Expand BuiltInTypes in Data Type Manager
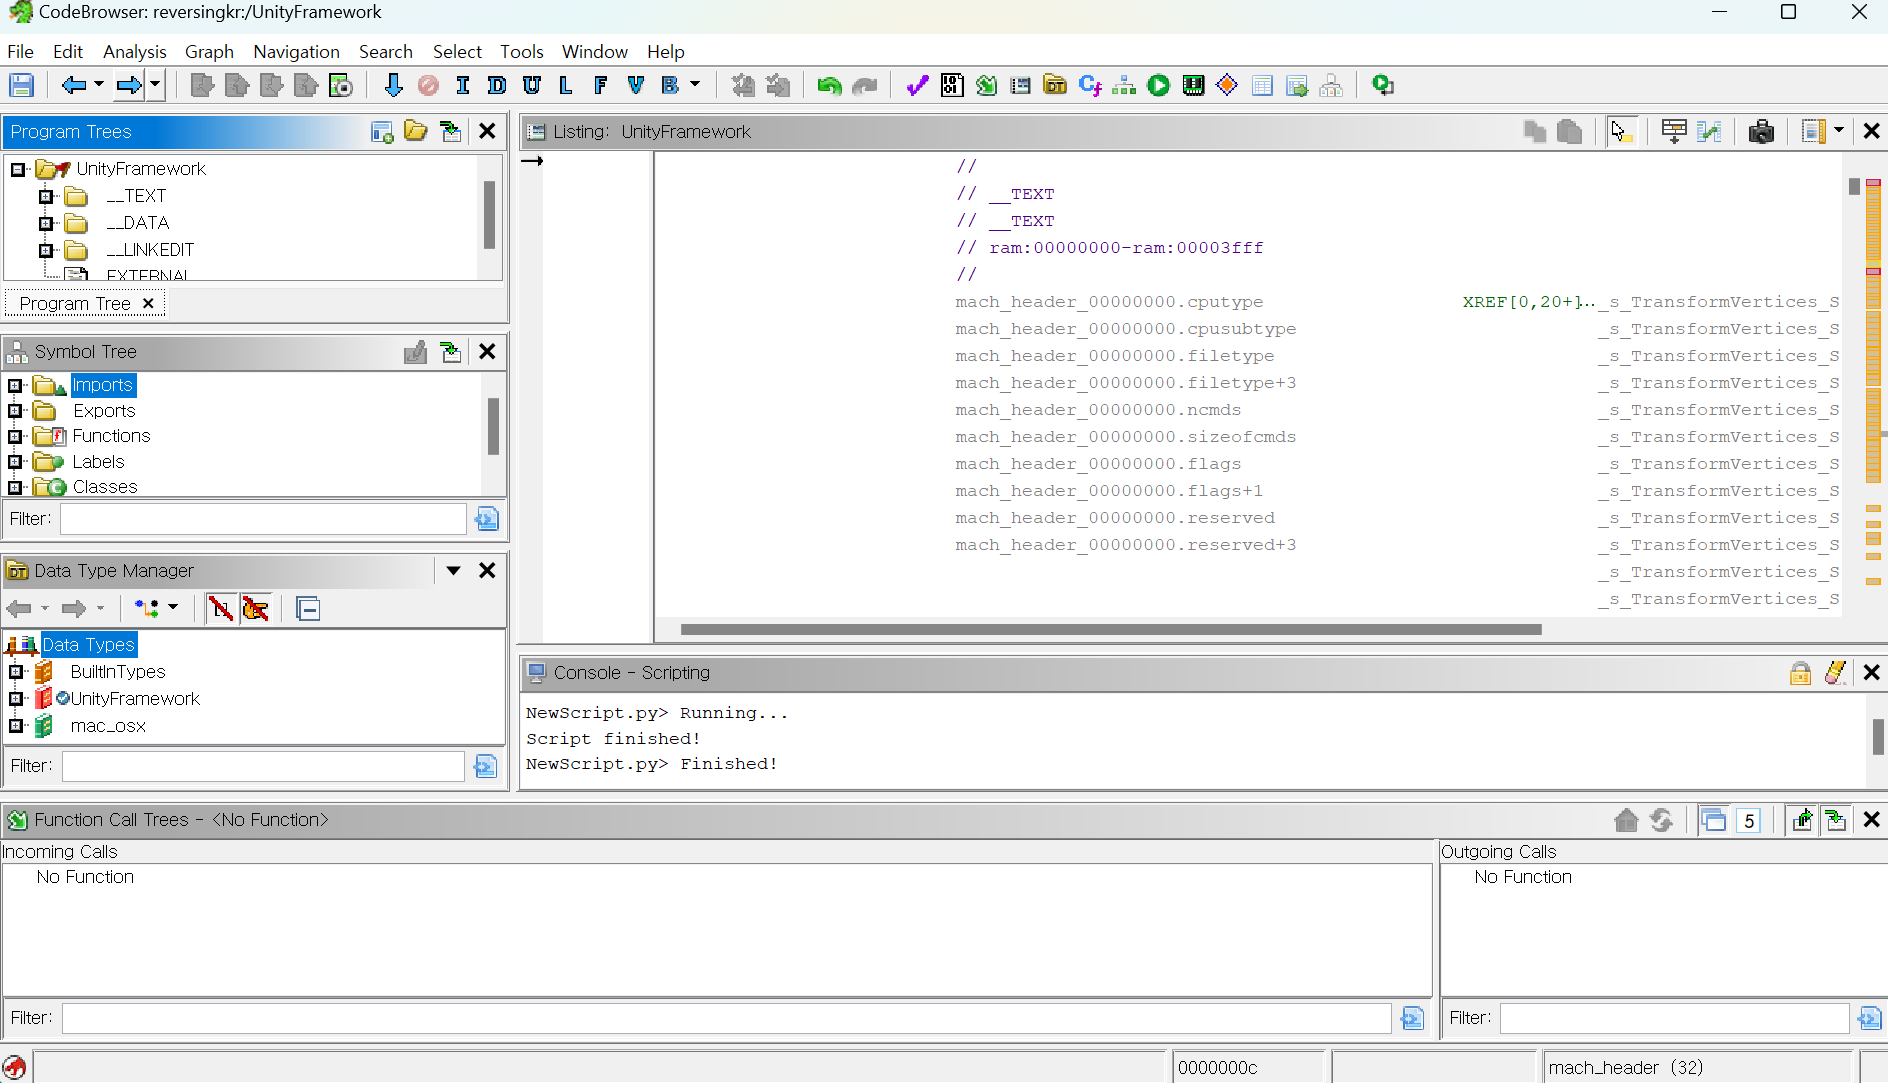Image resolution: width=1888 pixels, height=1083 pixels. [16, 672]
